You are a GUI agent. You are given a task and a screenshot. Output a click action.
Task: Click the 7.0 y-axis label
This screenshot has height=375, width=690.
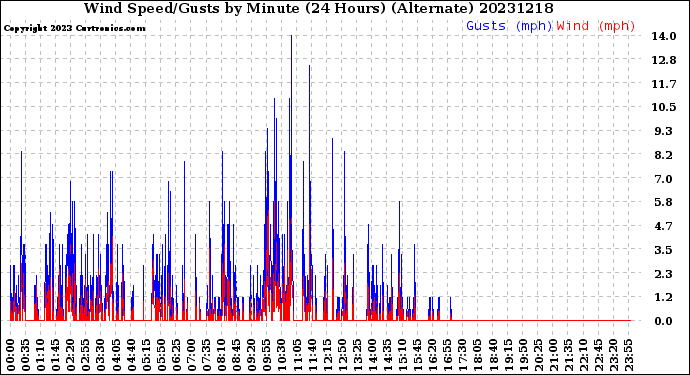[664, 179]
